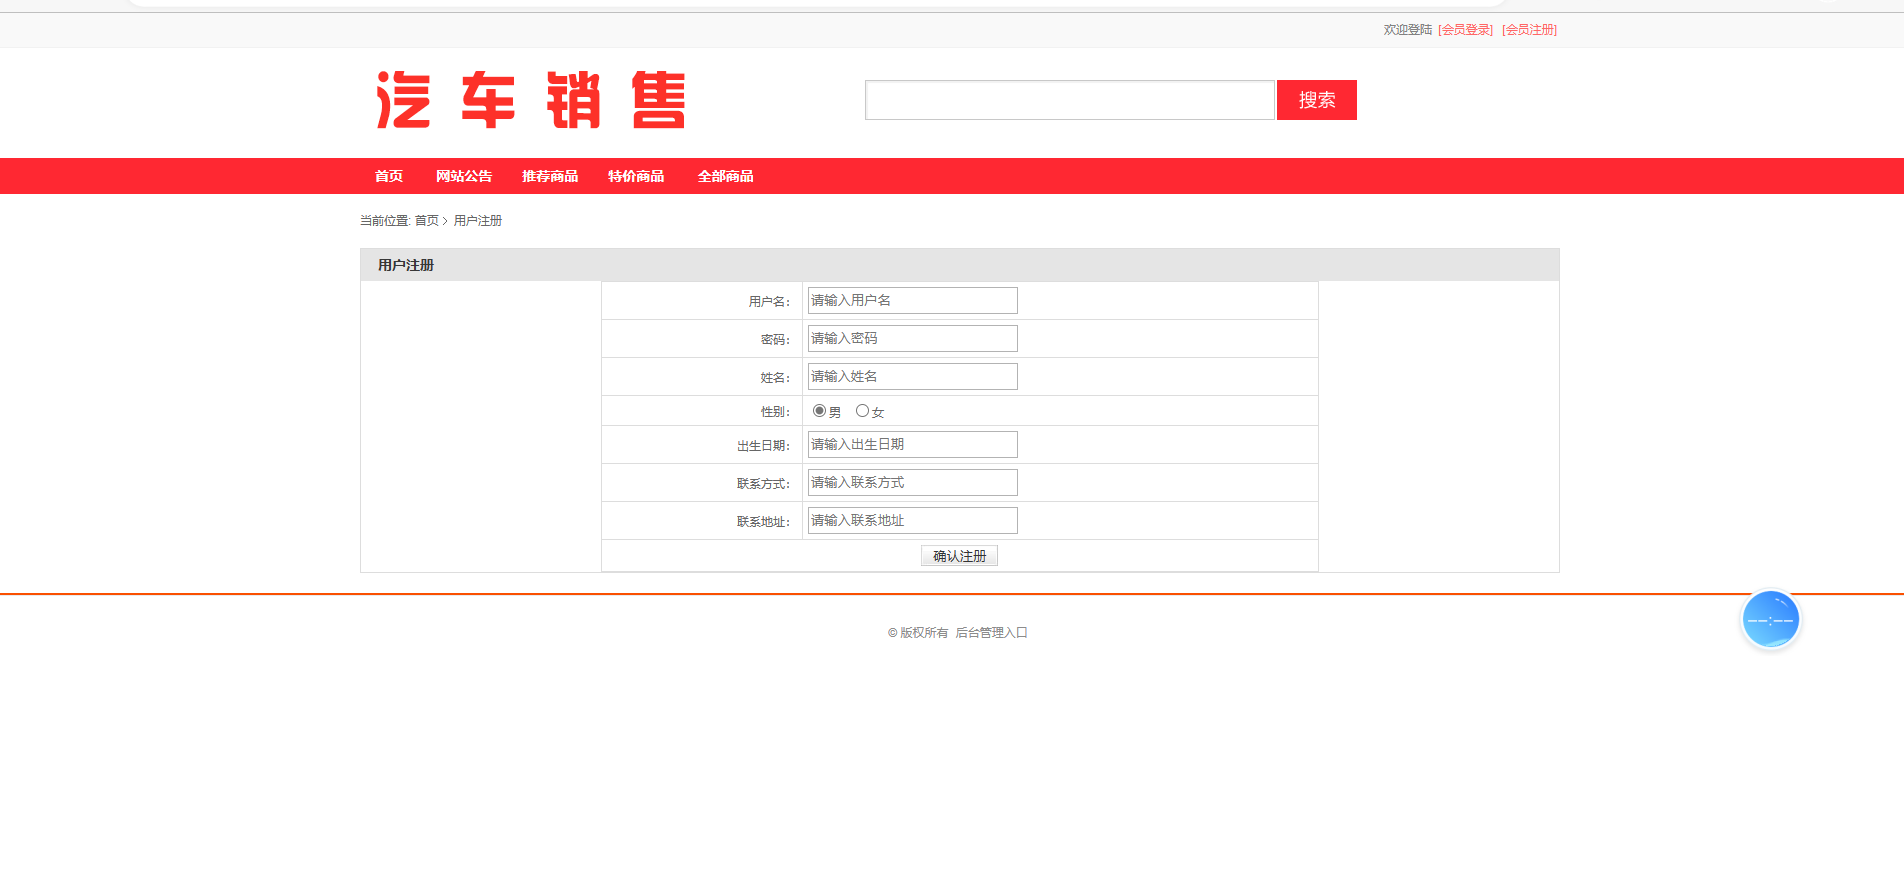Screen dimensions: 1904x884
Task: Go to 推荐商品 in navigation bar
Action: [550, 176]
